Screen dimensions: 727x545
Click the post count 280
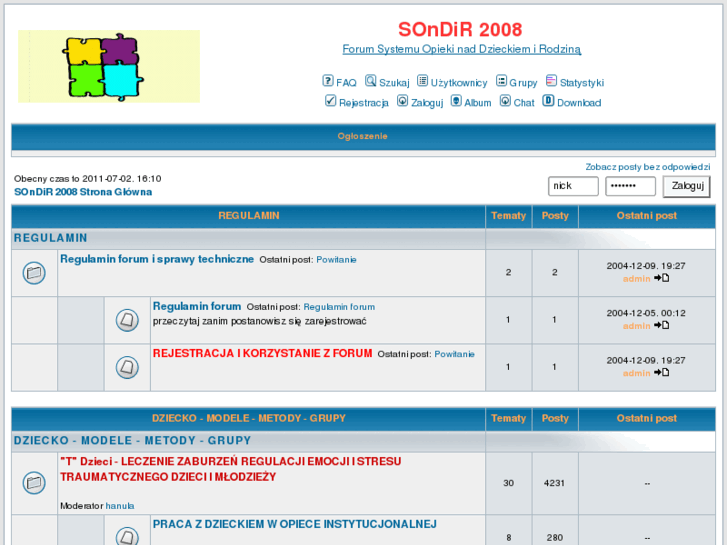[x=555, y=538]
